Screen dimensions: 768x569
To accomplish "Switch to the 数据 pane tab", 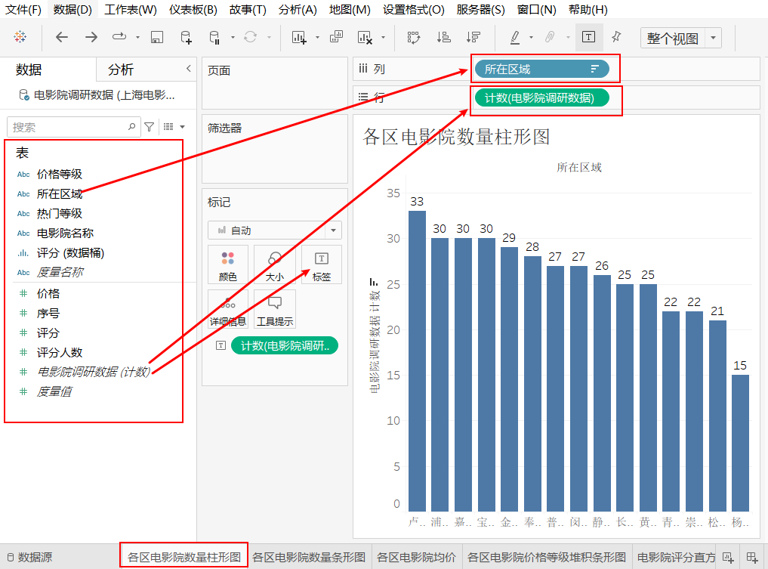I will pyautogui.click(x=28, y=70).
